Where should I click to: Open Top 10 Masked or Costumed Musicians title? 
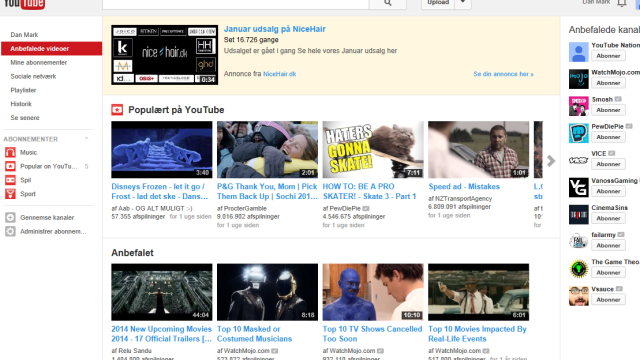[254, 334]
